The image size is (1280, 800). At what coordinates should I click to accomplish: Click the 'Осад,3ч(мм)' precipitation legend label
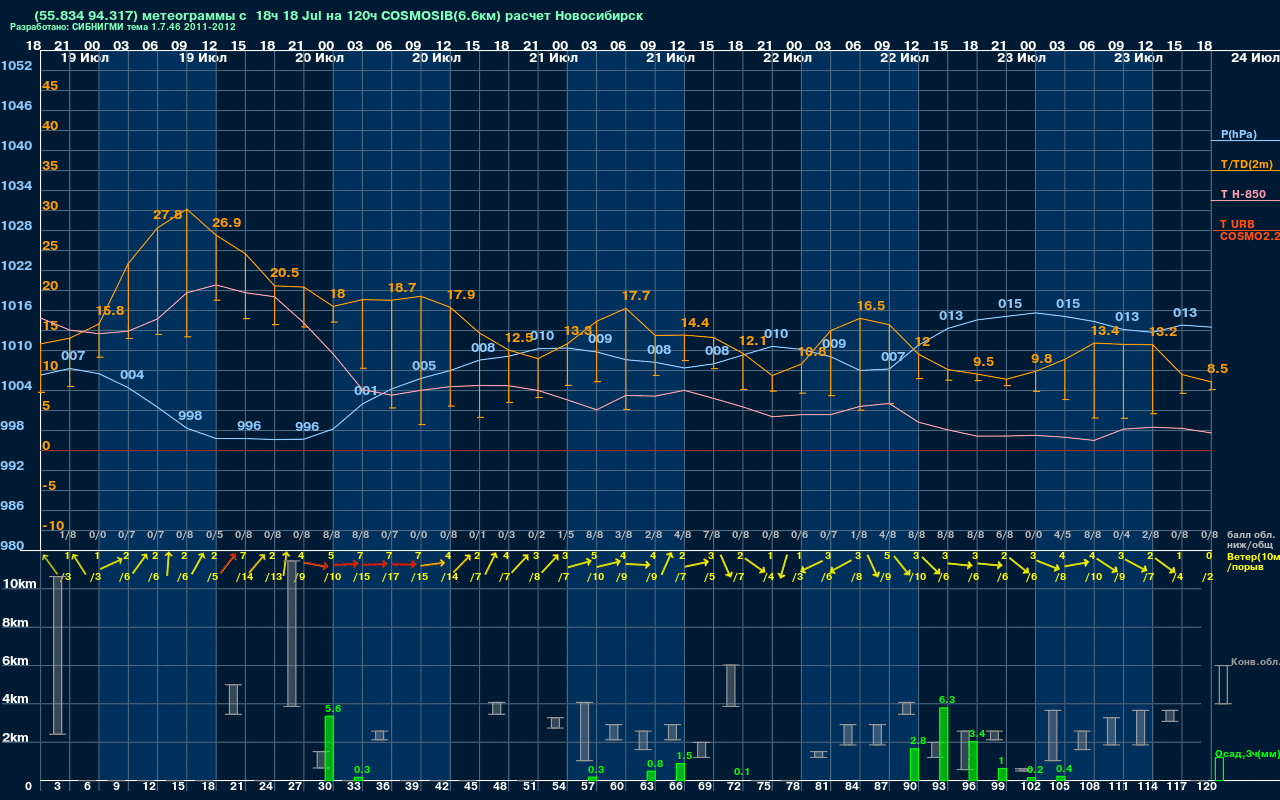point(1247,754)
